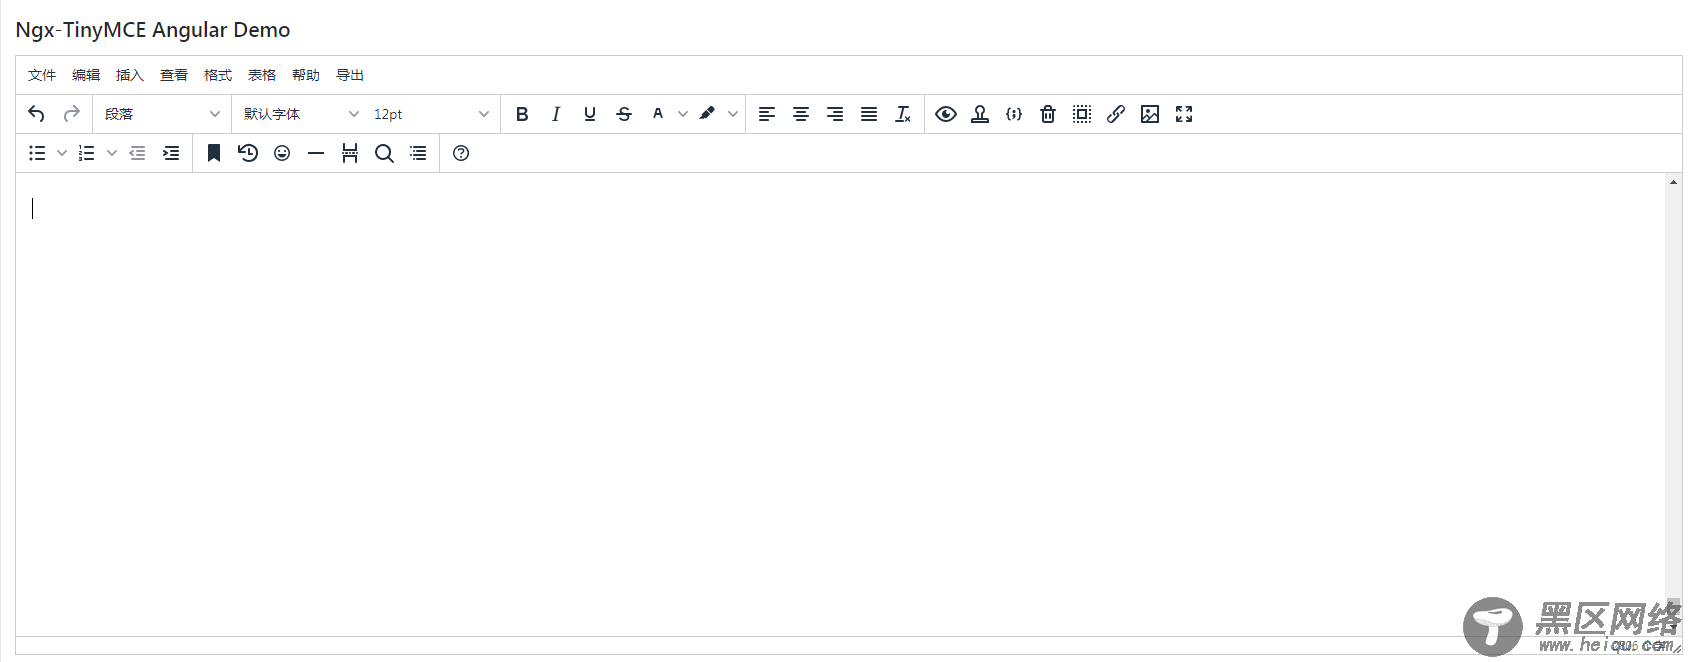Insert a table of contents

(418, 153)
